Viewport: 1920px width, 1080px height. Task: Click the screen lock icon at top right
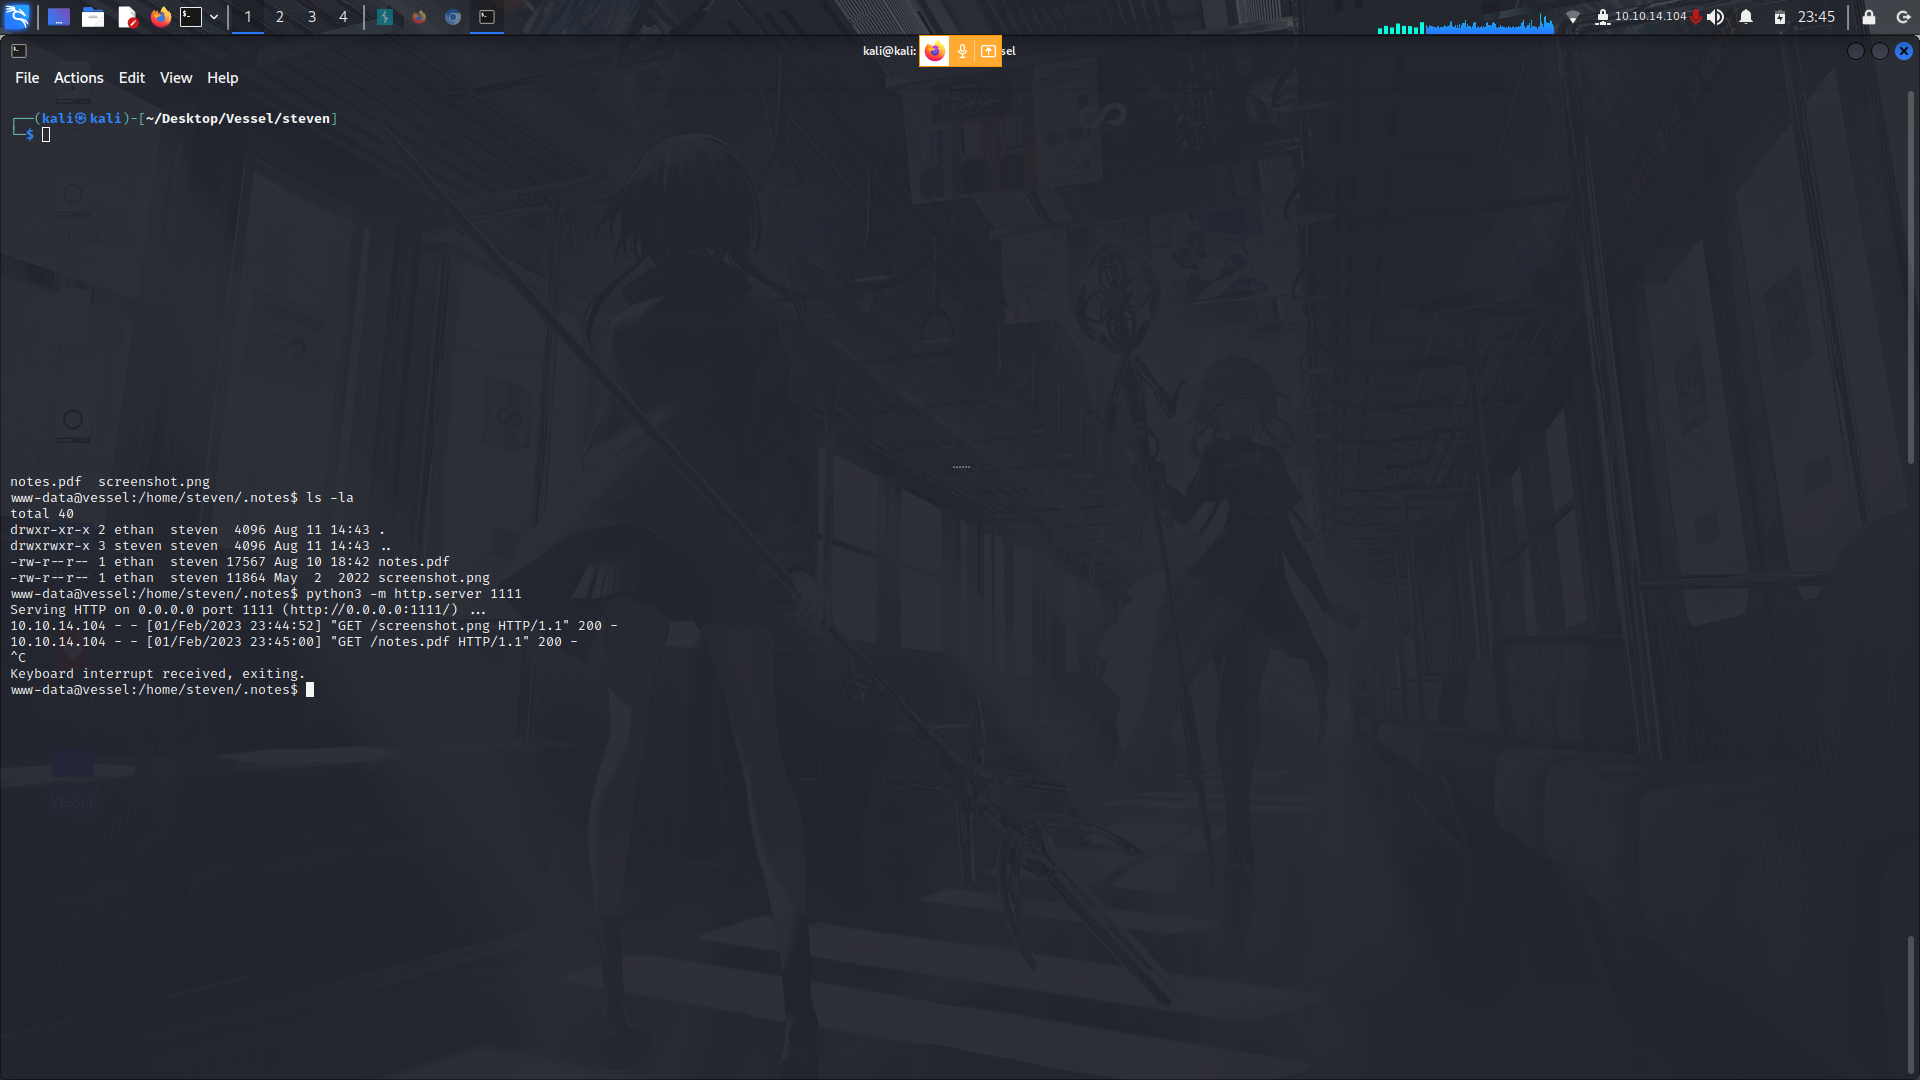1866,17
